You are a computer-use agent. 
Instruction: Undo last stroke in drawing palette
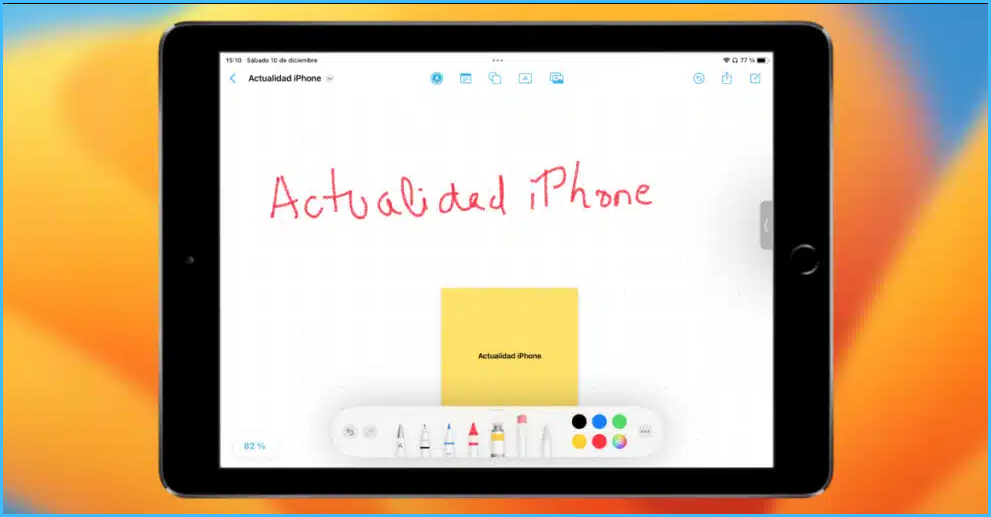(x=350, y=432)
